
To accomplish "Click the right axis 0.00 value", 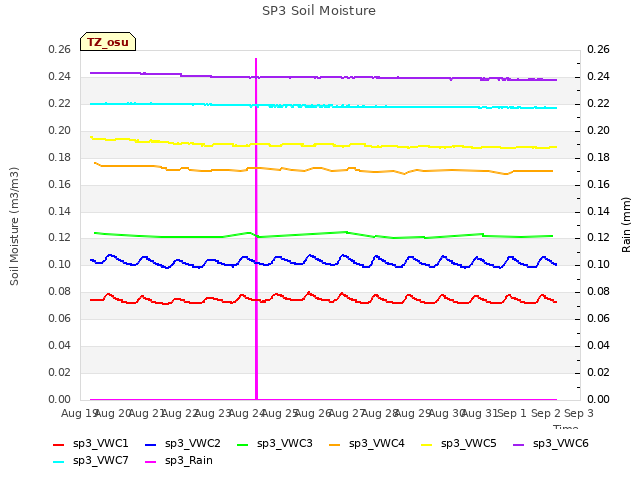I will (598, 399).
